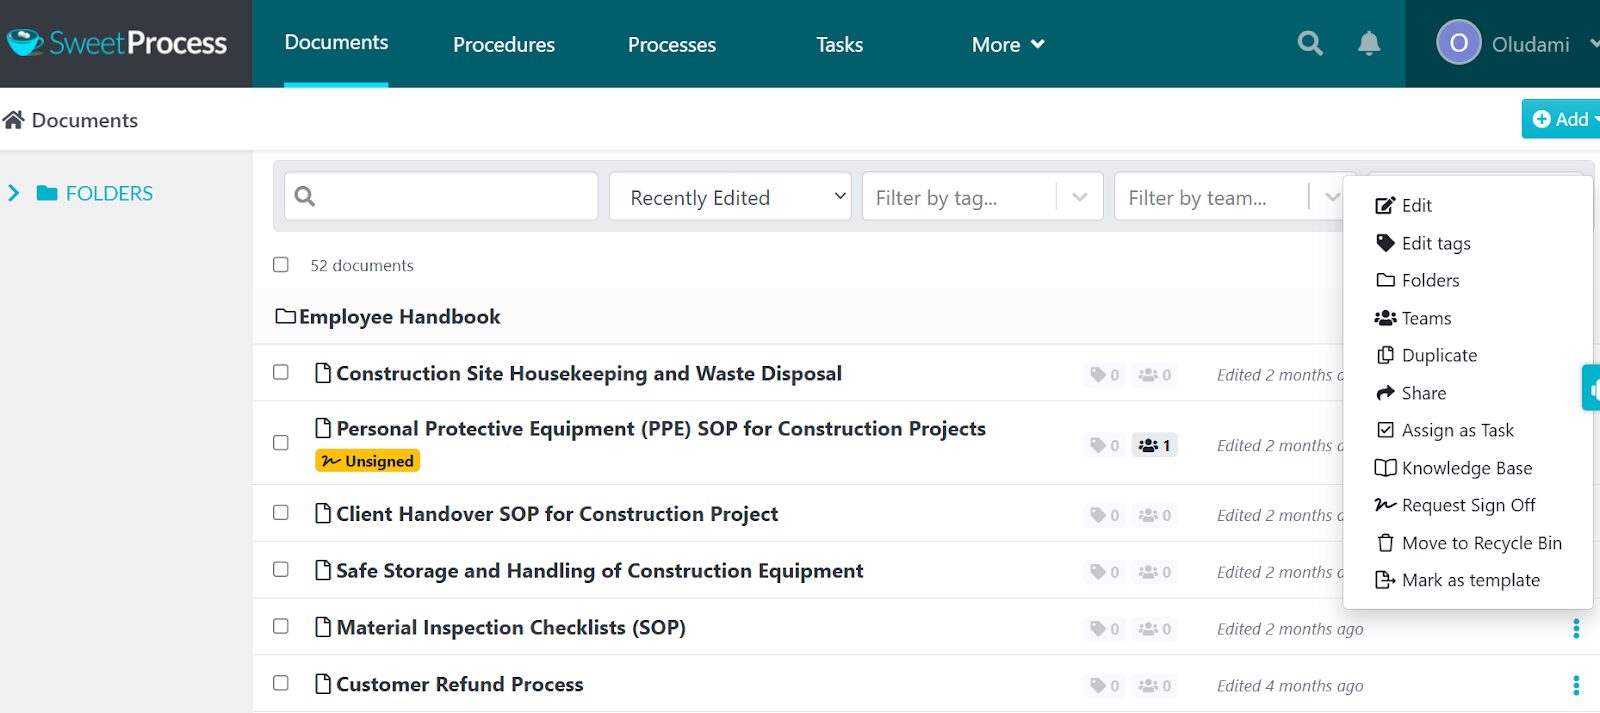Open the notifications bell
This screenshot has width=1600, height=713.
pos(1369,43)
